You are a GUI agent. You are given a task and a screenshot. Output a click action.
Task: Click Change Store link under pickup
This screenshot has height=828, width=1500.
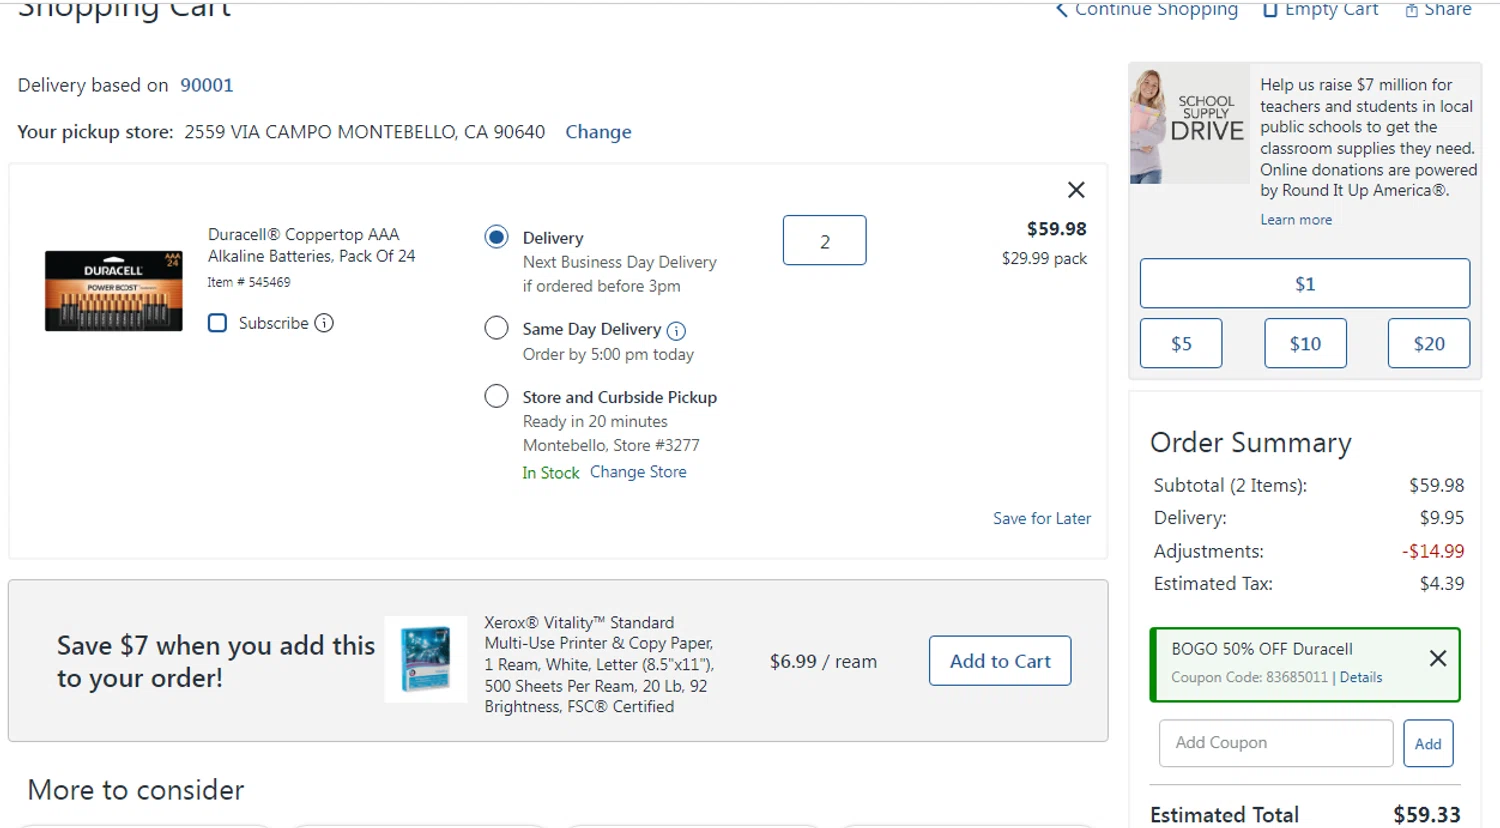(638, 472)
